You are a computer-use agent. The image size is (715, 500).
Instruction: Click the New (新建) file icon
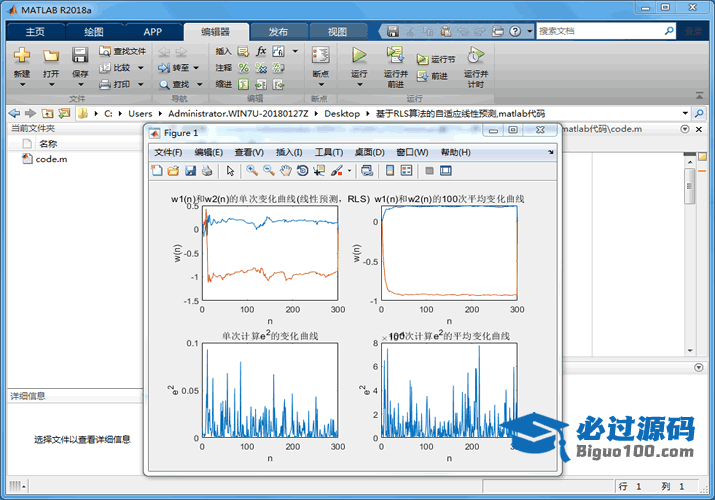coord(21,55)
